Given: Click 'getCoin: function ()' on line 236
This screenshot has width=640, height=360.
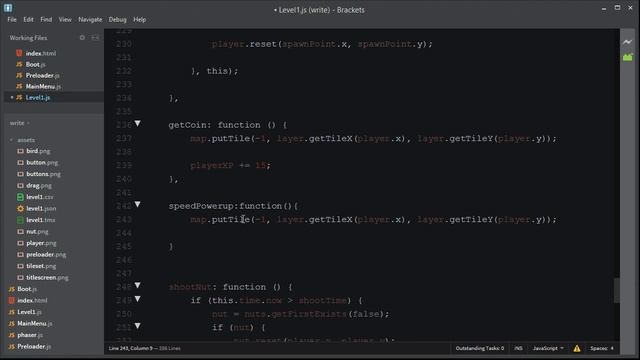Looking at the screenshot, I should coord(222,125).
